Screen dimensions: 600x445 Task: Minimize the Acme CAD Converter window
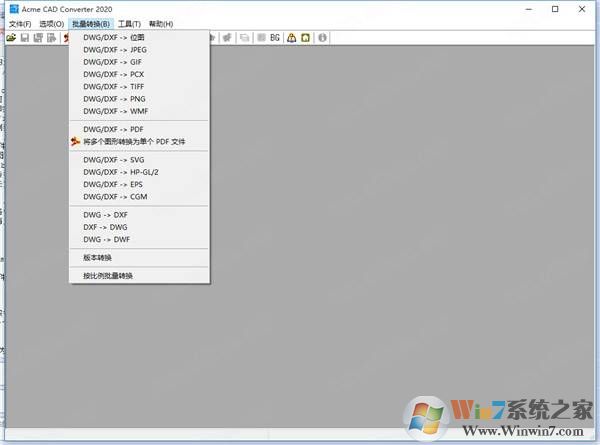pyautogui.click(x=529, y=9)
